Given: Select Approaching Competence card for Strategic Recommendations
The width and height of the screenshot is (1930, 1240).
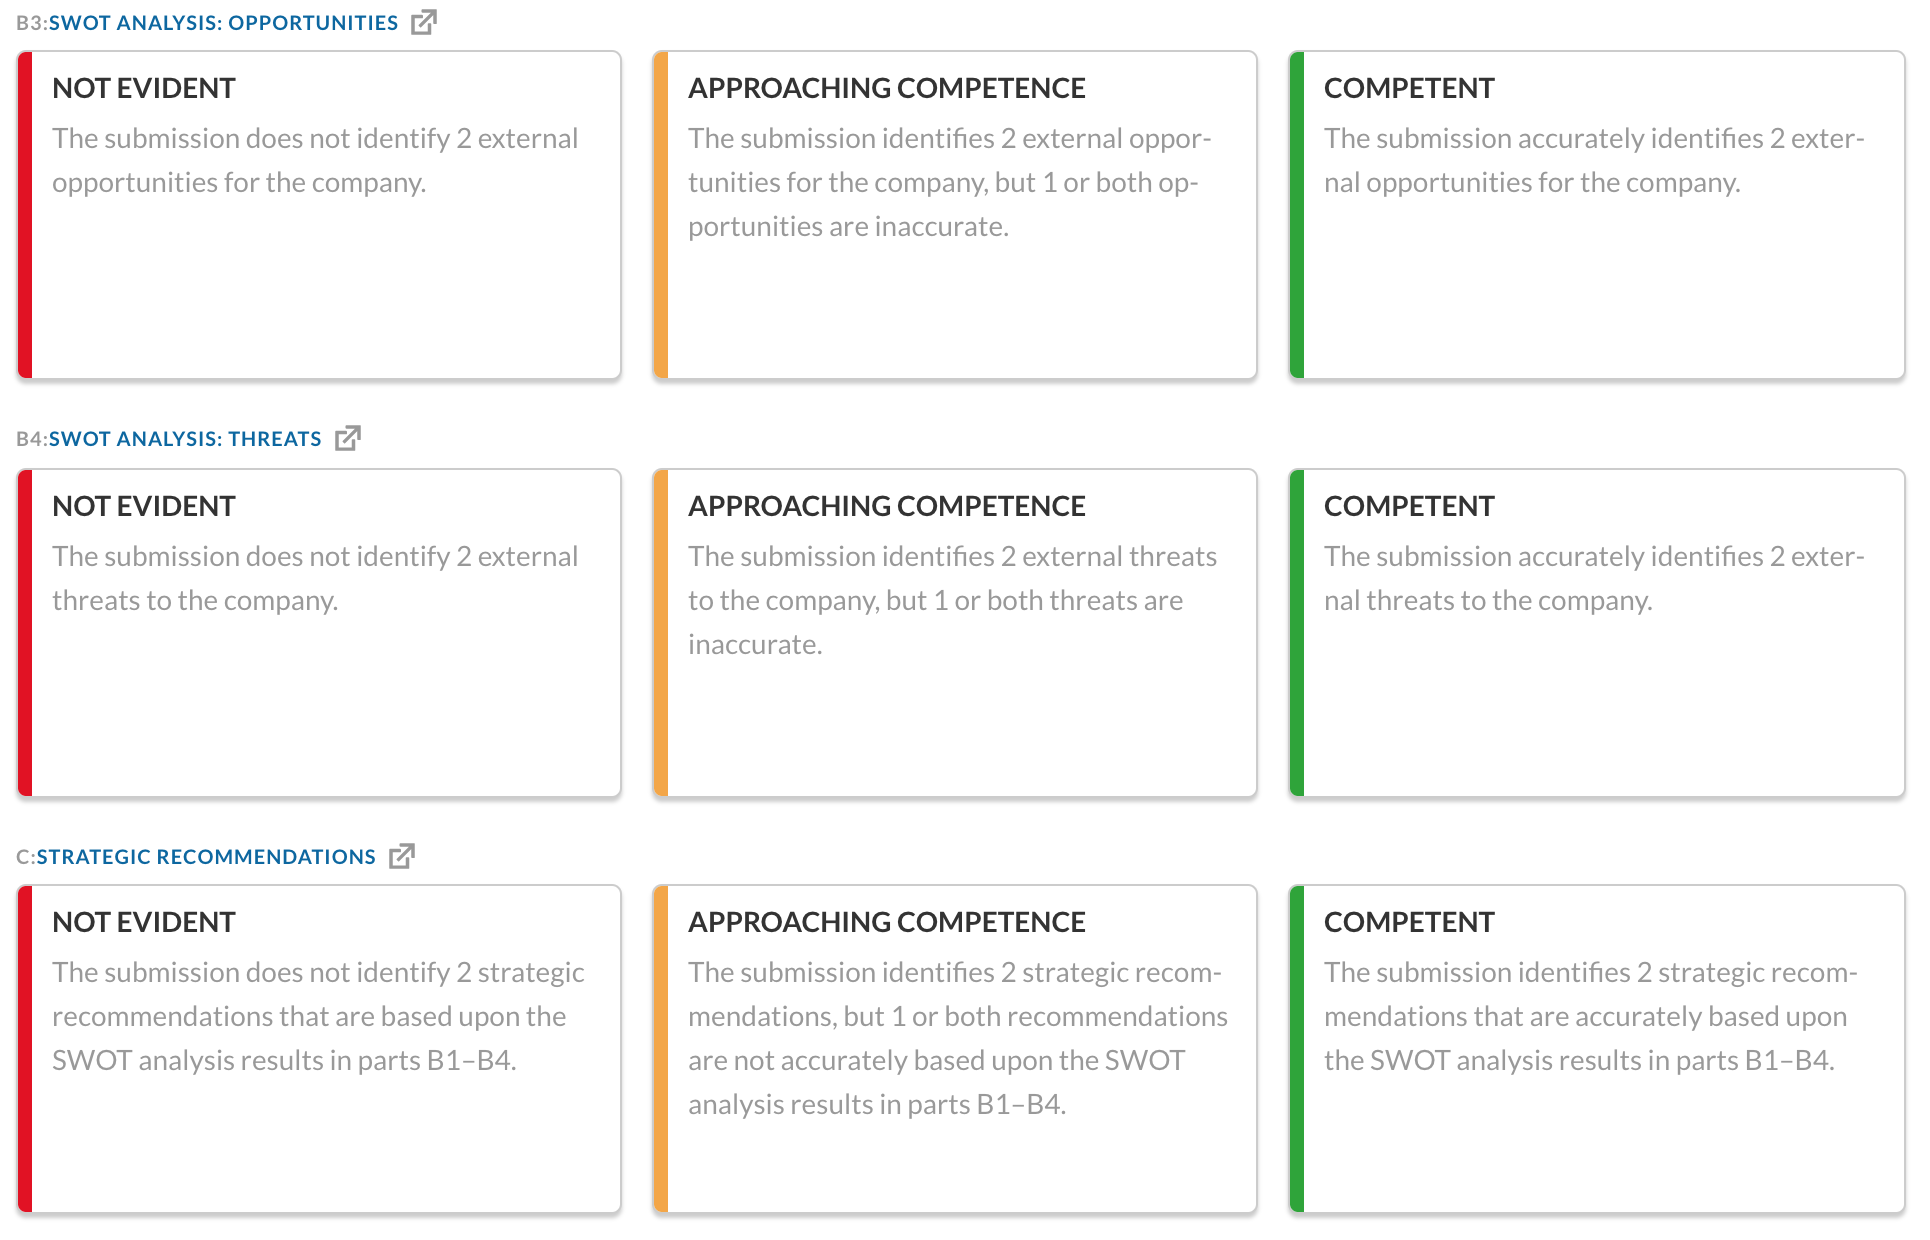Looking at the screenshot, I should (955, 1049).
